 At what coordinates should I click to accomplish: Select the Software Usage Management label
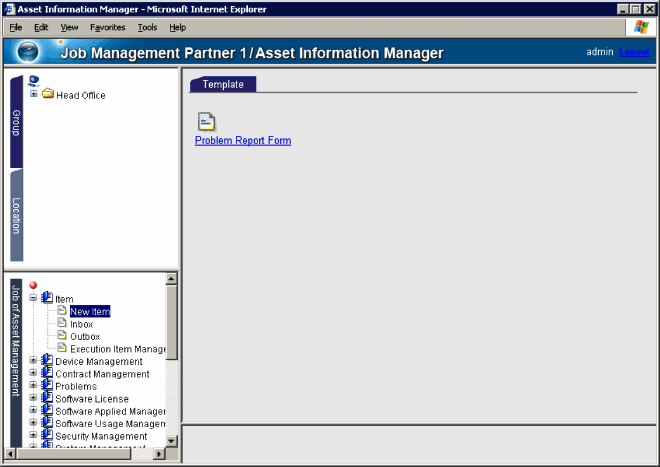[x=110, y=424]
